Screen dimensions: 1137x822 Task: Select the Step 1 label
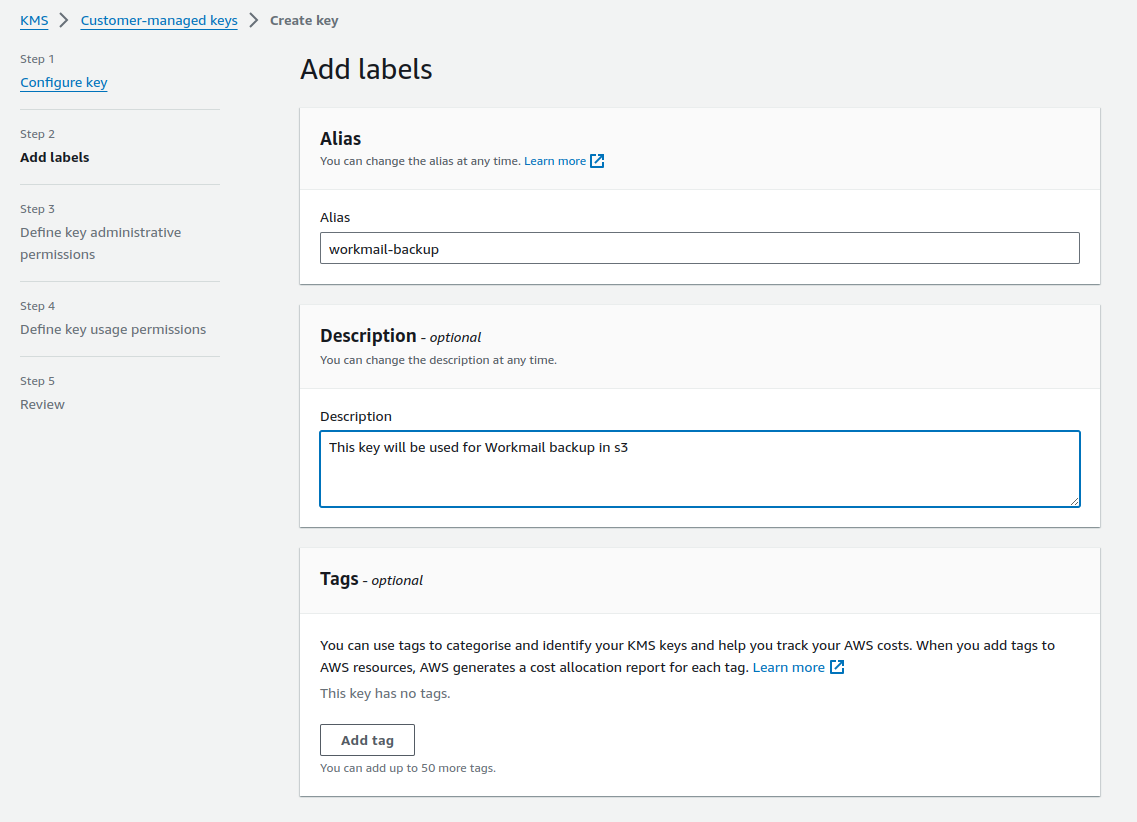tap(37, 59)
